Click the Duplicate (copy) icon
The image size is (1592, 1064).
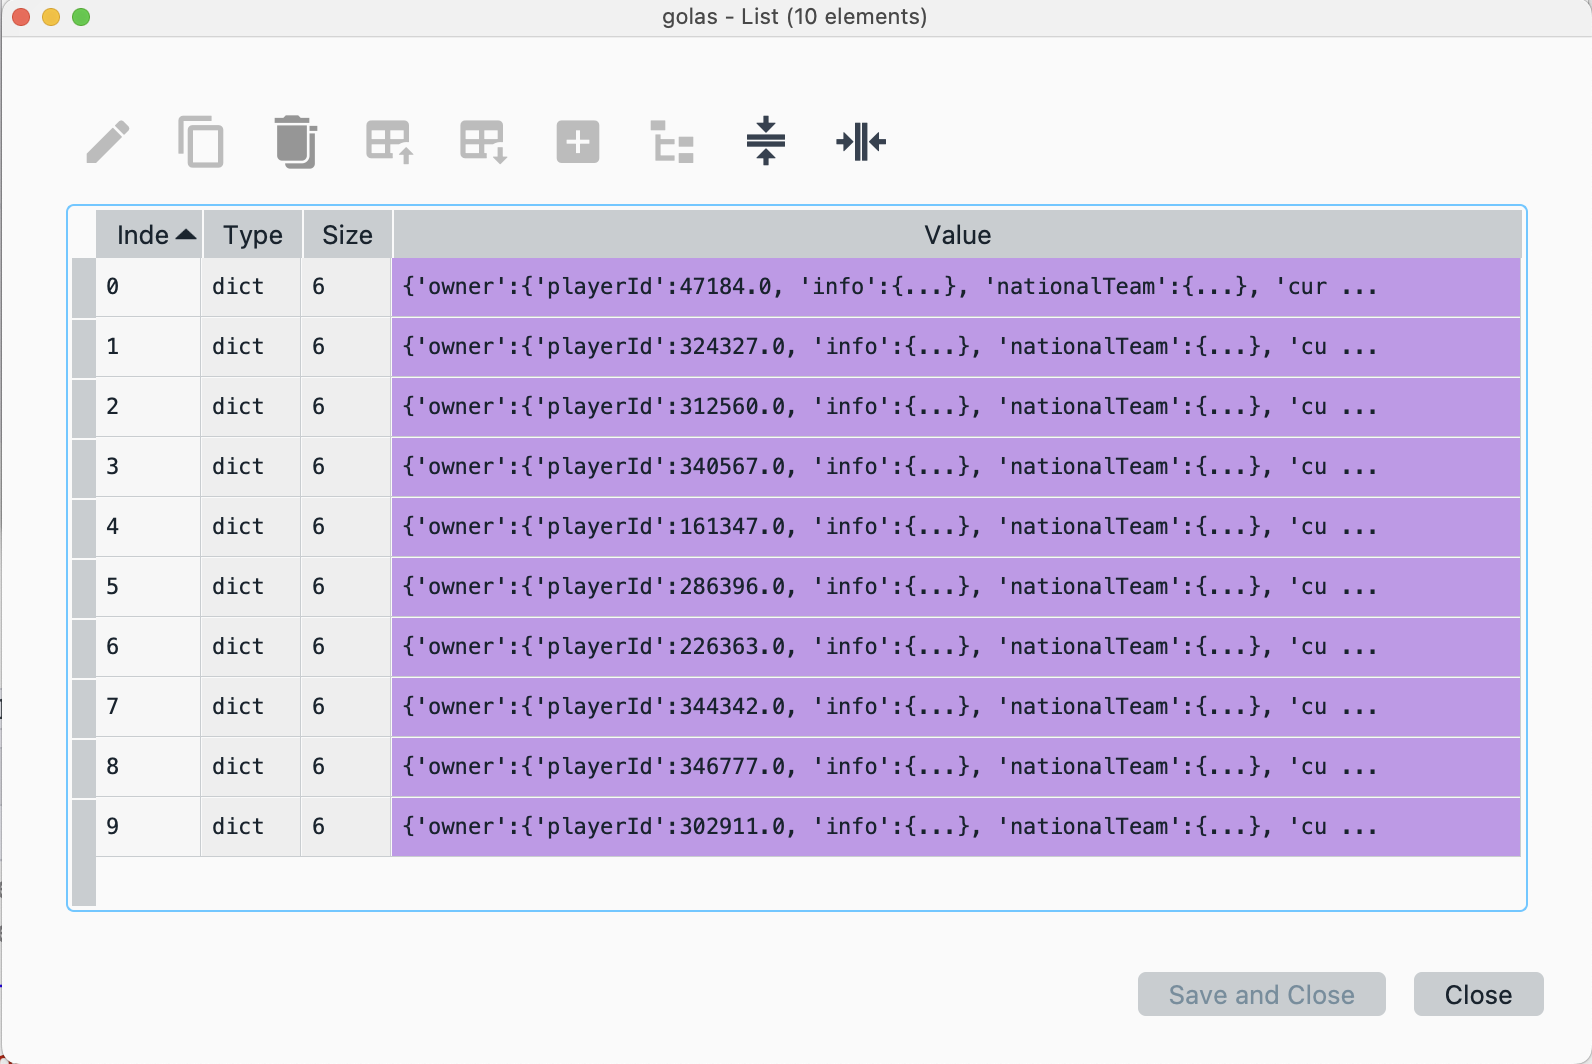tap(201, 142)
